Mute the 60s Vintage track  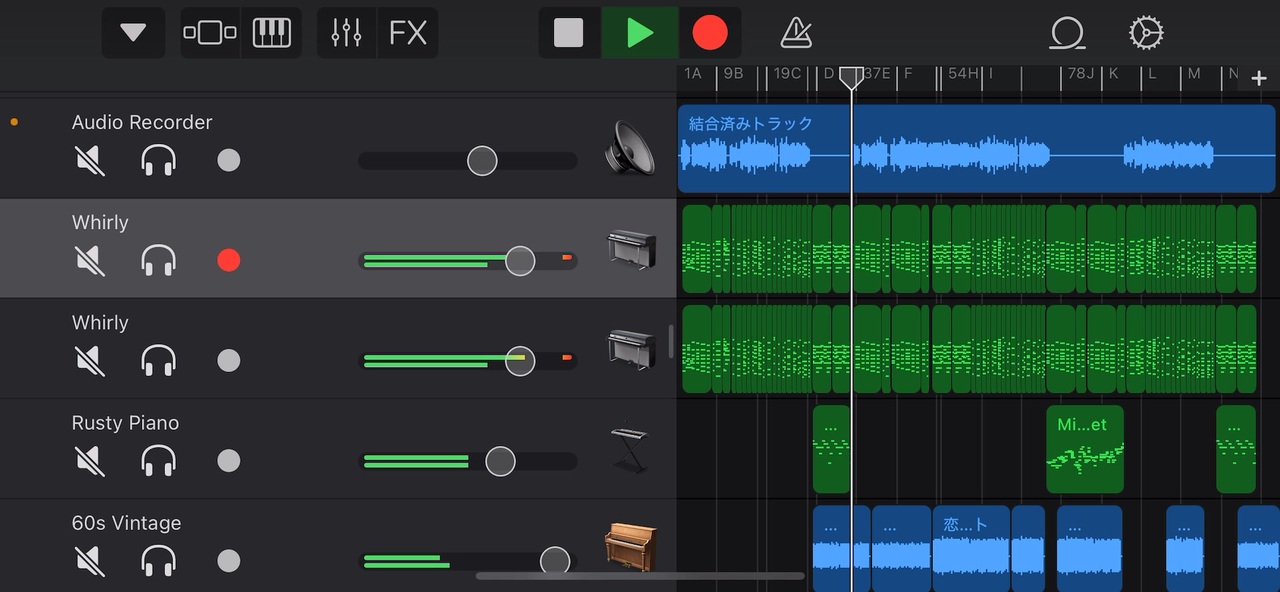tap(90, 560)
